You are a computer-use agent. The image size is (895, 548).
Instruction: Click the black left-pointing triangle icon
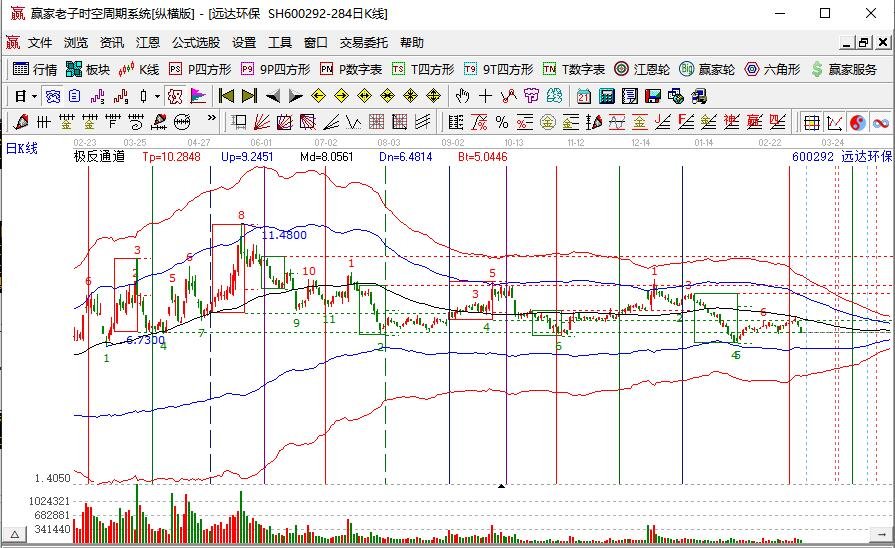pos(273,96)
